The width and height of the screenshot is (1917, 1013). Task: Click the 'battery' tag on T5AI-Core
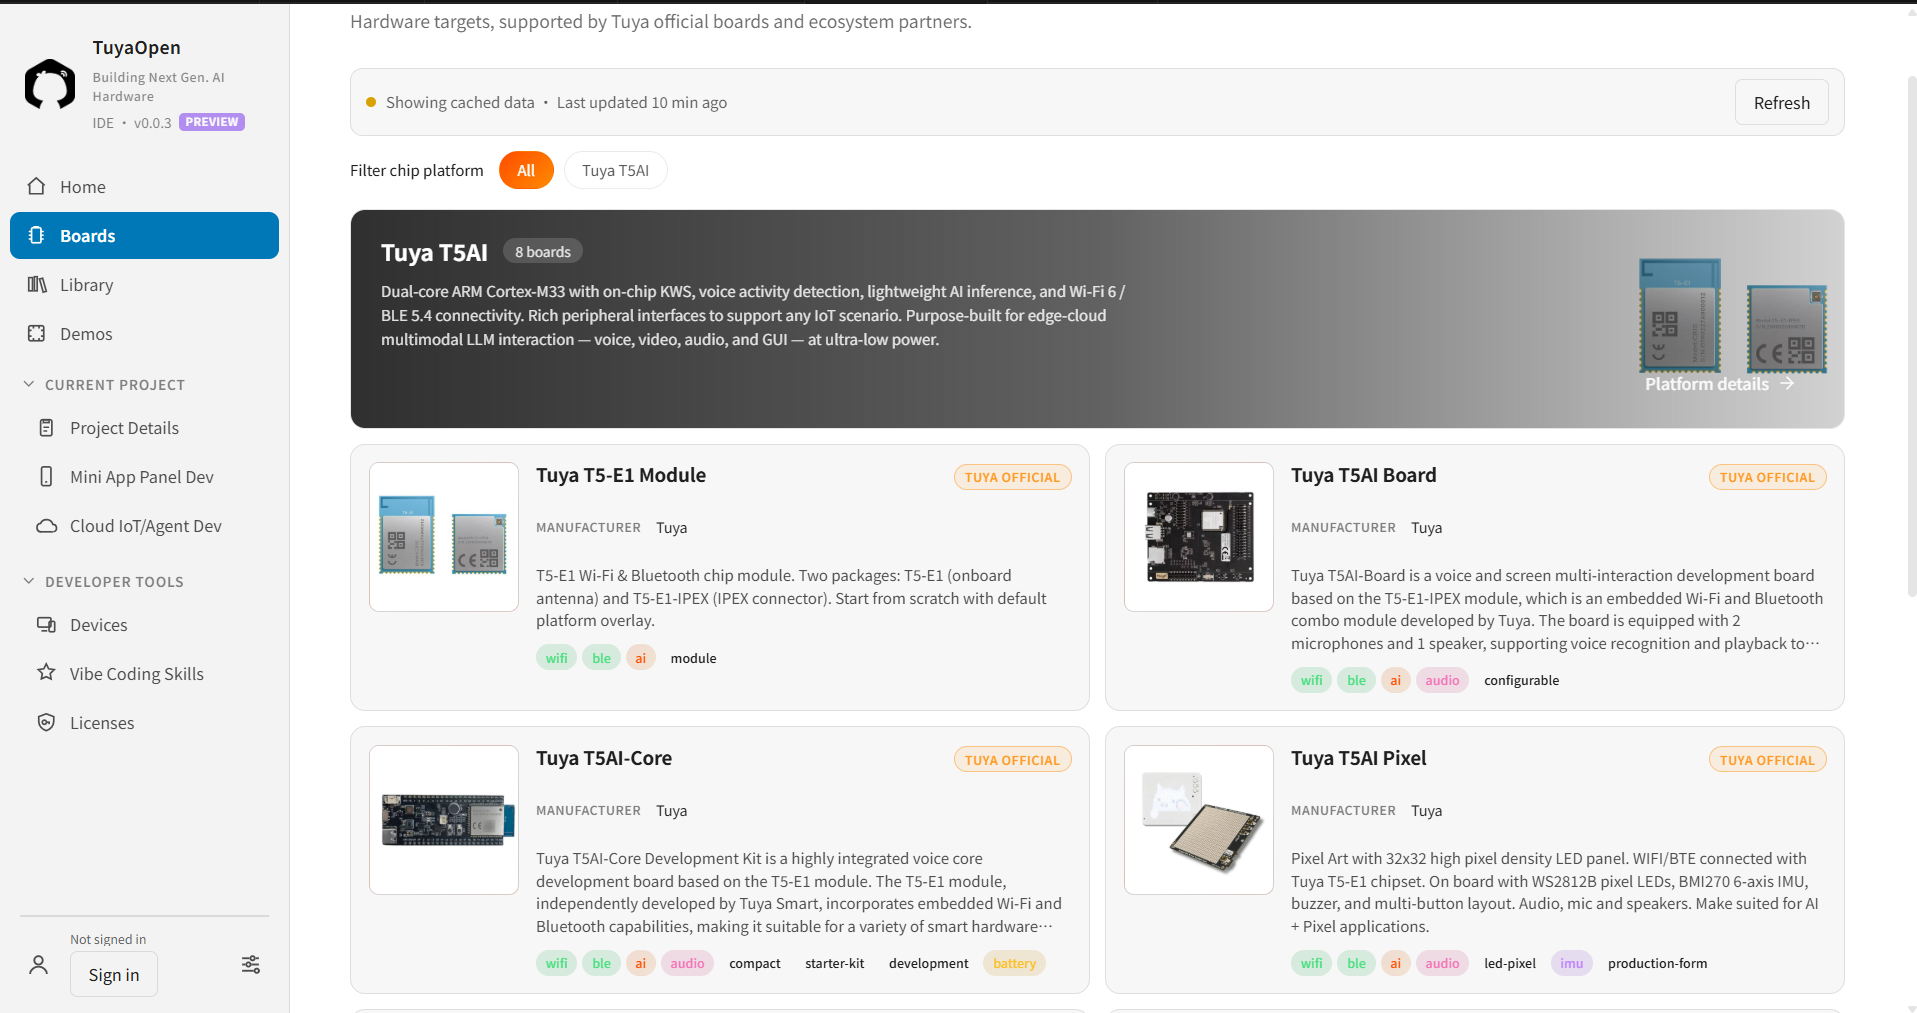tap(1014, 963)
